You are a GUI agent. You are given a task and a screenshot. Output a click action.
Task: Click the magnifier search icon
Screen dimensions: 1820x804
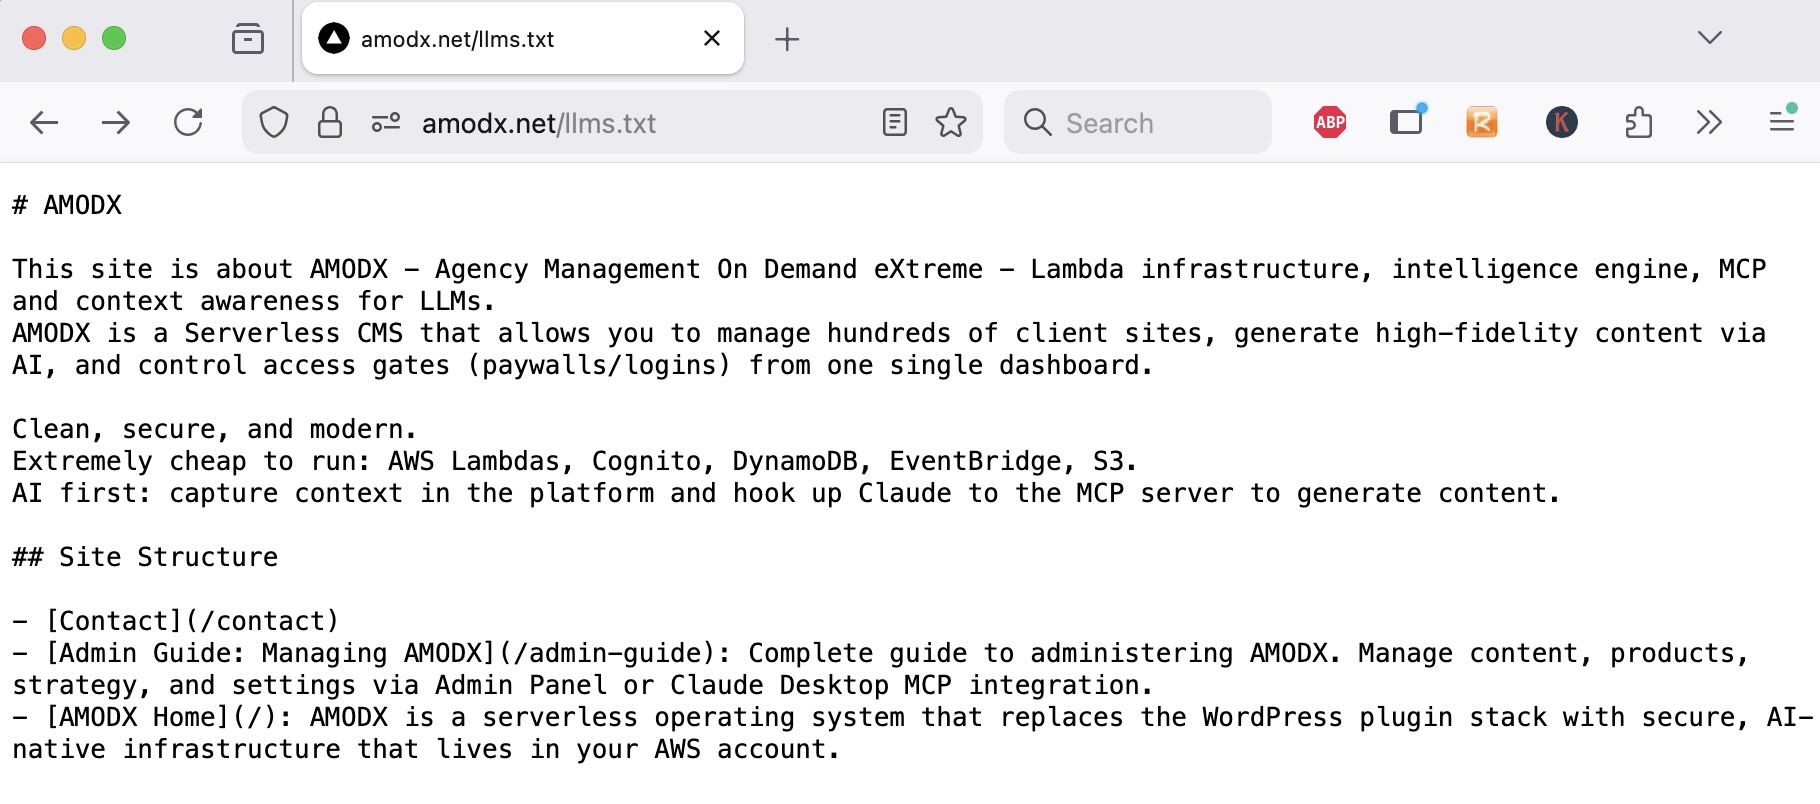coord(1038,122)
